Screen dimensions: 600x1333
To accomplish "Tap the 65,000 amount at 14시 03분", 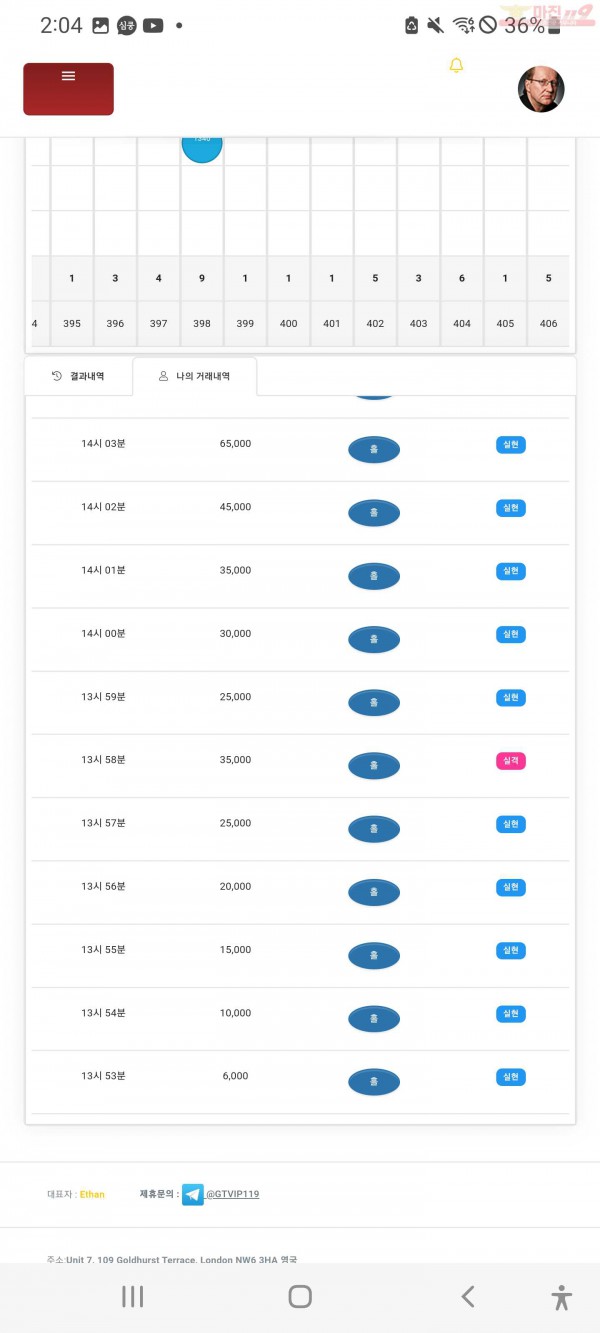I will point(235,443).
